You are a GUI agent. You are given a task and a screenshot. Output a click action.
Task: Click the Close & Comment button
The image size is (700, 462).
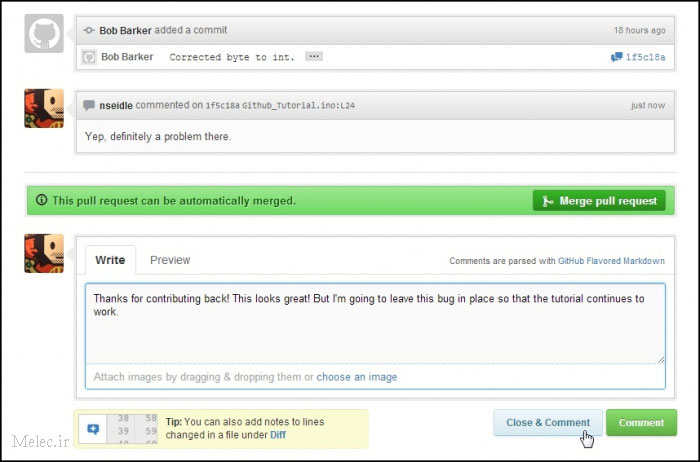coord(547,422)
